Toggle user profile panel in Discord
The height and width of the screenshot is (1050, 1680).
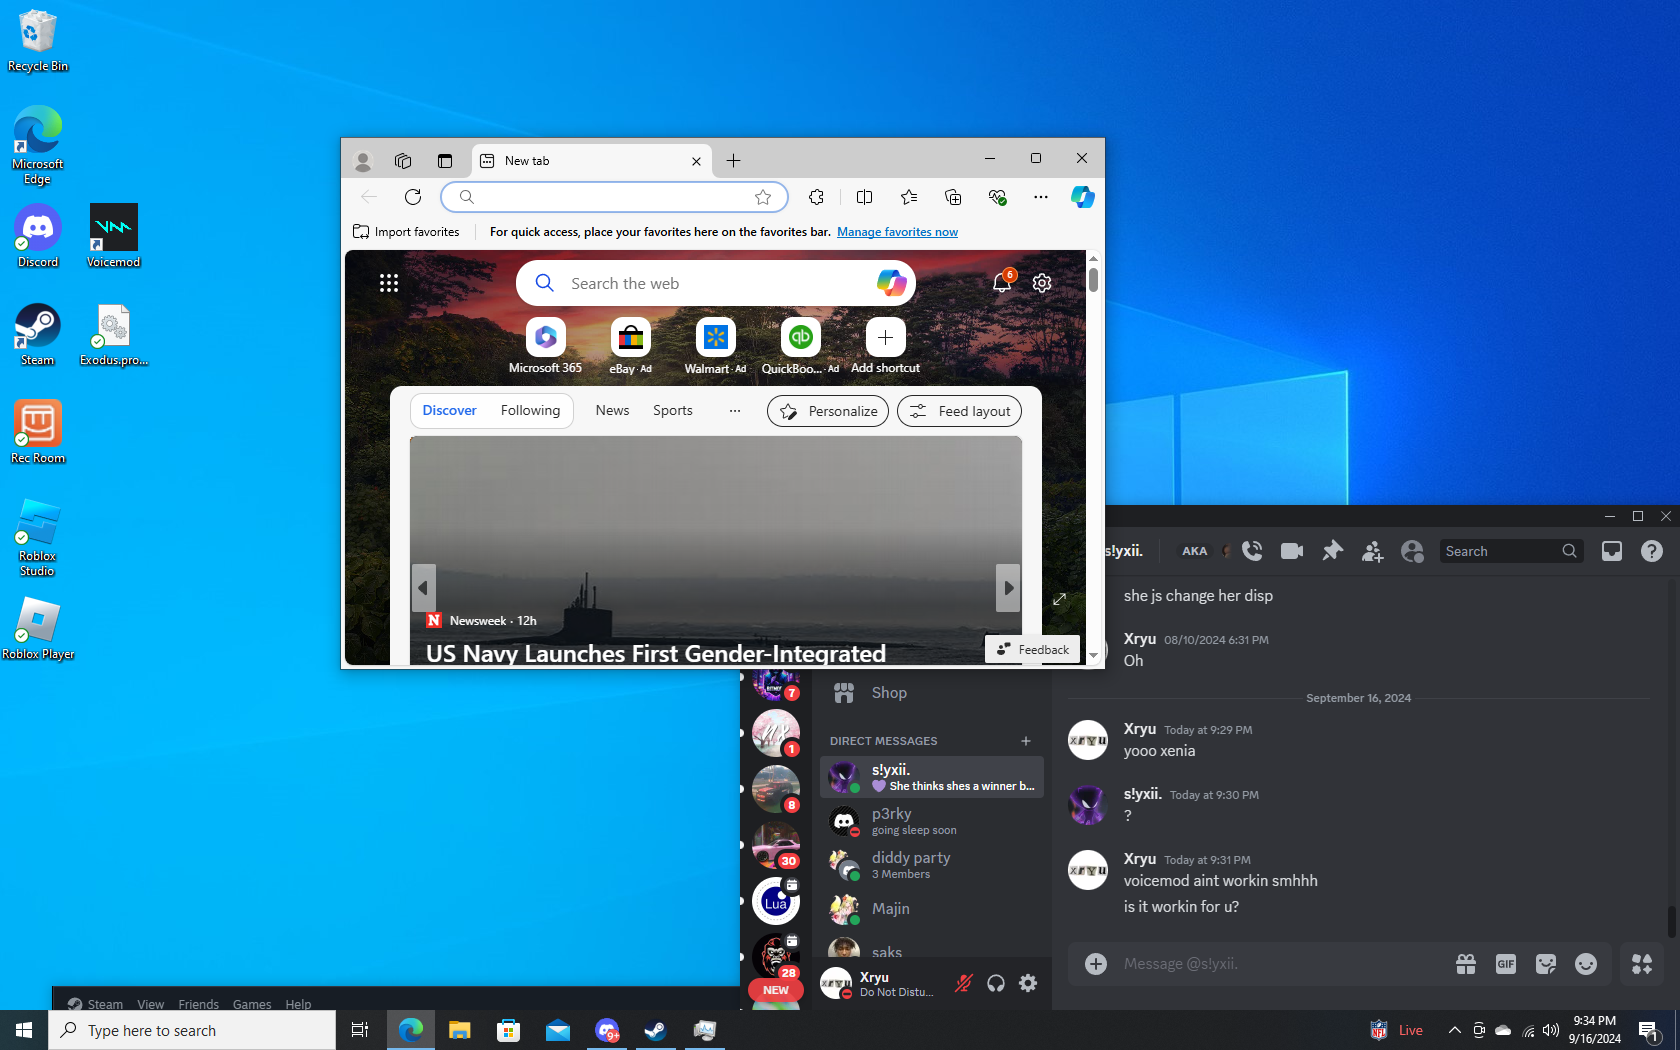point(1412,551)
